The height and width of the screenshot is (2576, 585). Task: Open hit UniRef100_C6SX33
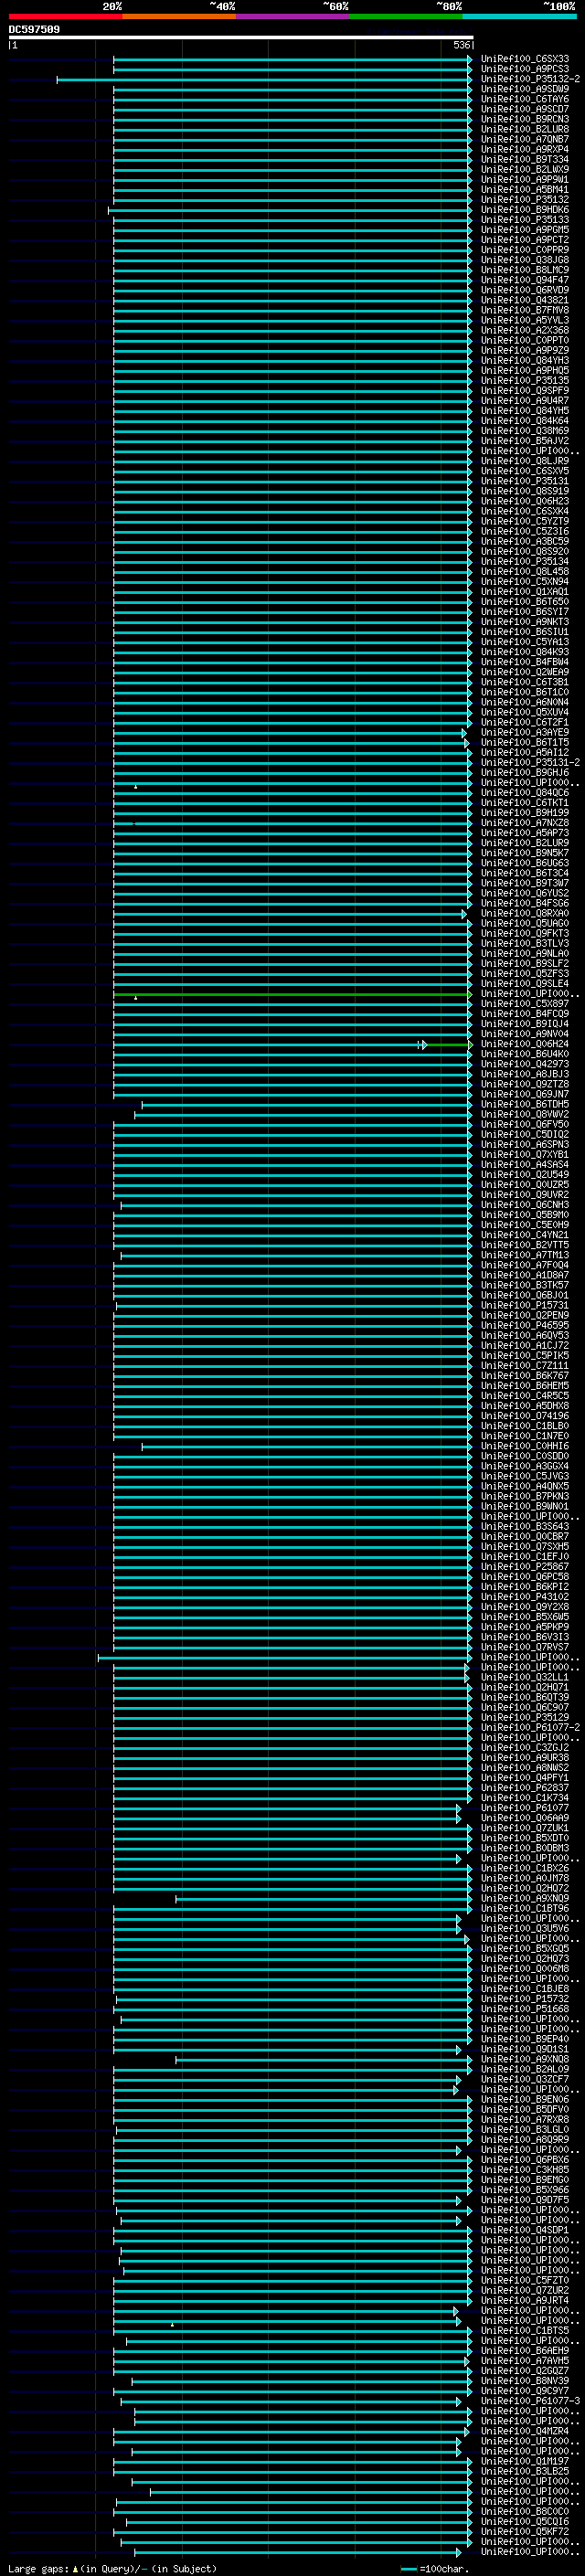525,59
